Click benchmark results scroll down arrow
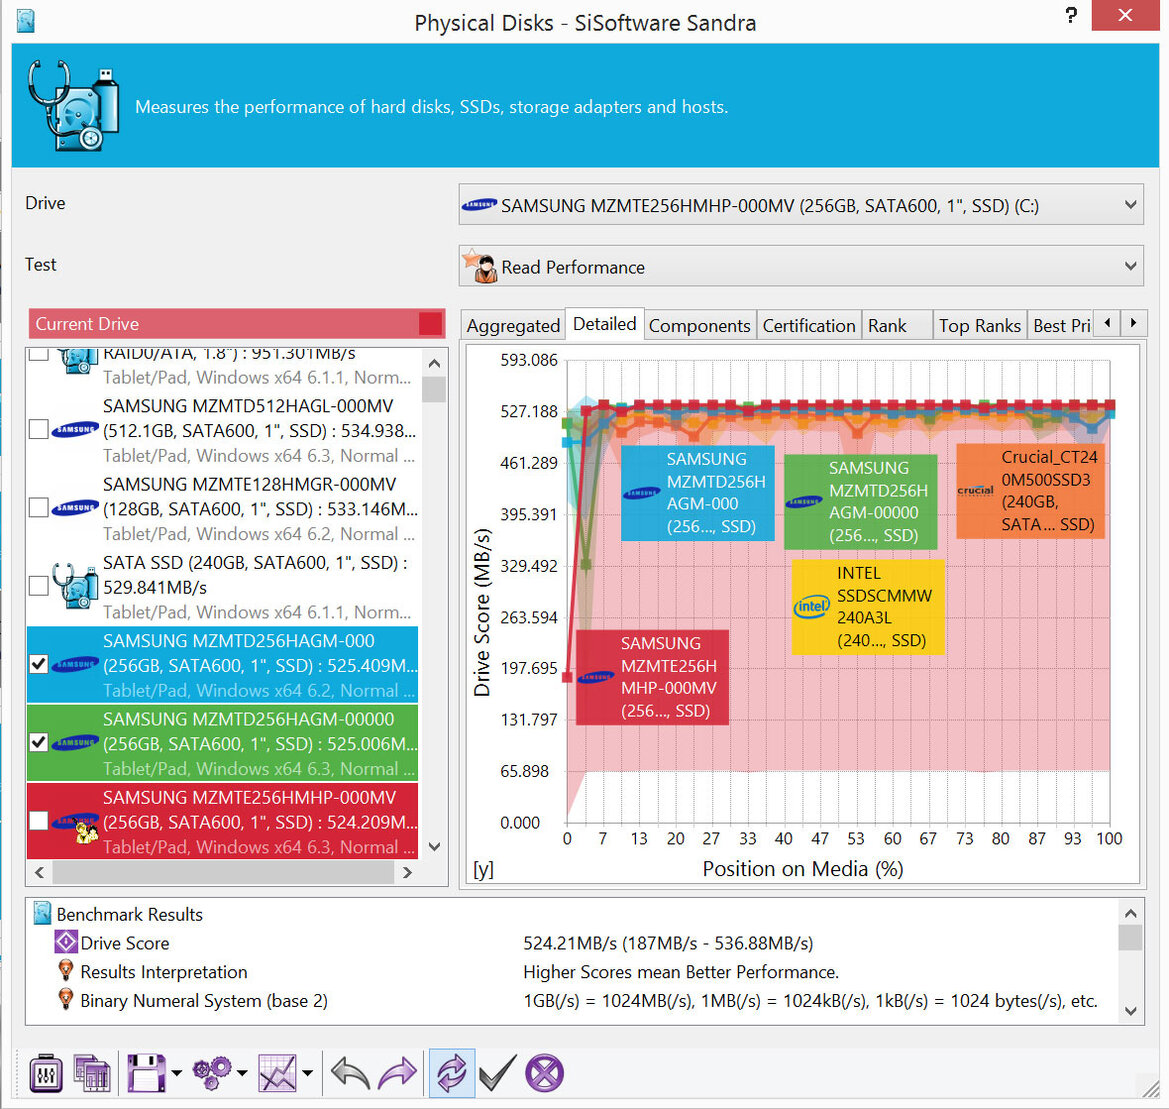Screen dimensions: 1169x1109 (1130, 1011)
